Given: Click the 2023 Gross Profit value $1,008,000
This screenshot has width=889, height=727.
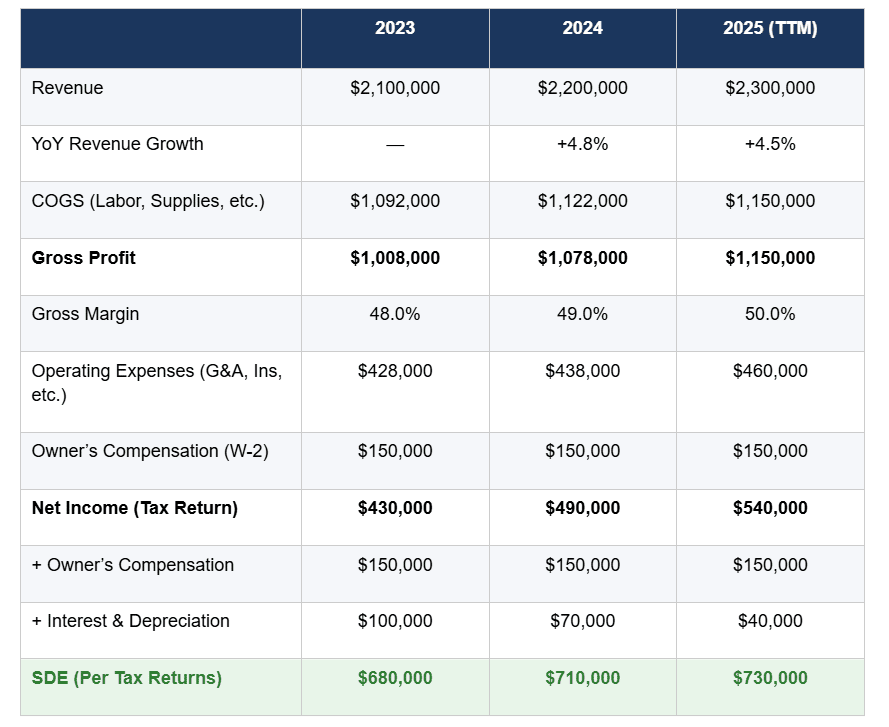Looking at the screenshot, I should (x=395, y=258).
